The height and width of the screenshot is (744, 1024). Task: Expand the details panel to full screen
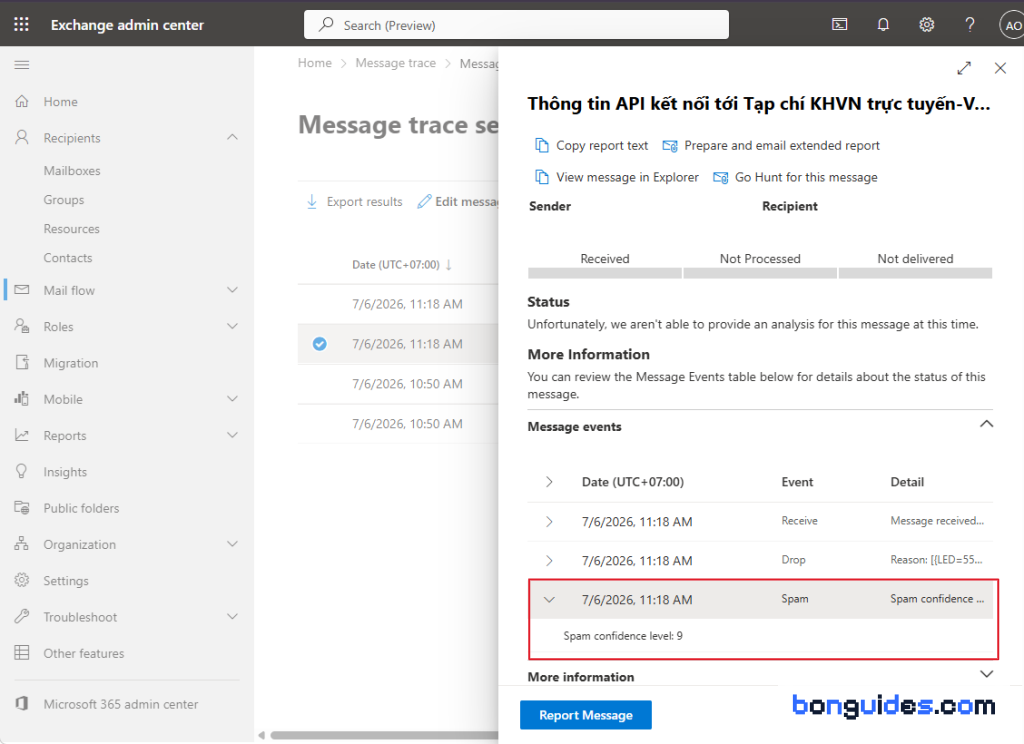[x=964, y=68]
